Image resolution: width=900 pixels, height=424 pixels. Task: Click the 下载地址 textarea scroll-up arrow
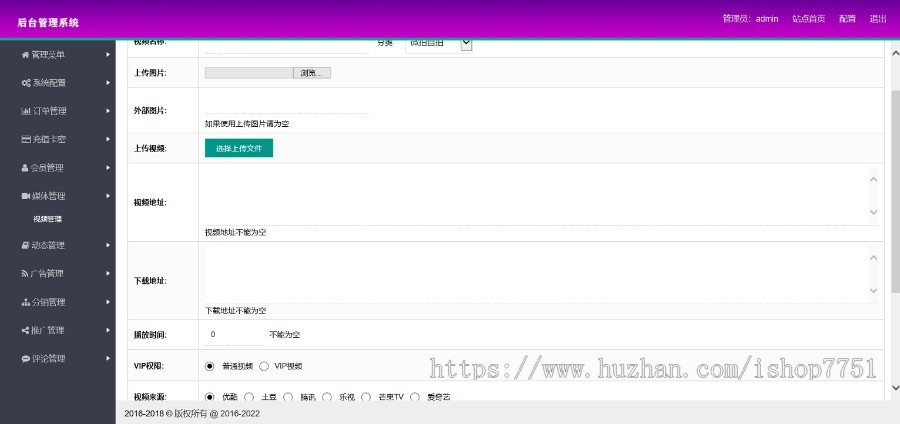pos(874,258)
